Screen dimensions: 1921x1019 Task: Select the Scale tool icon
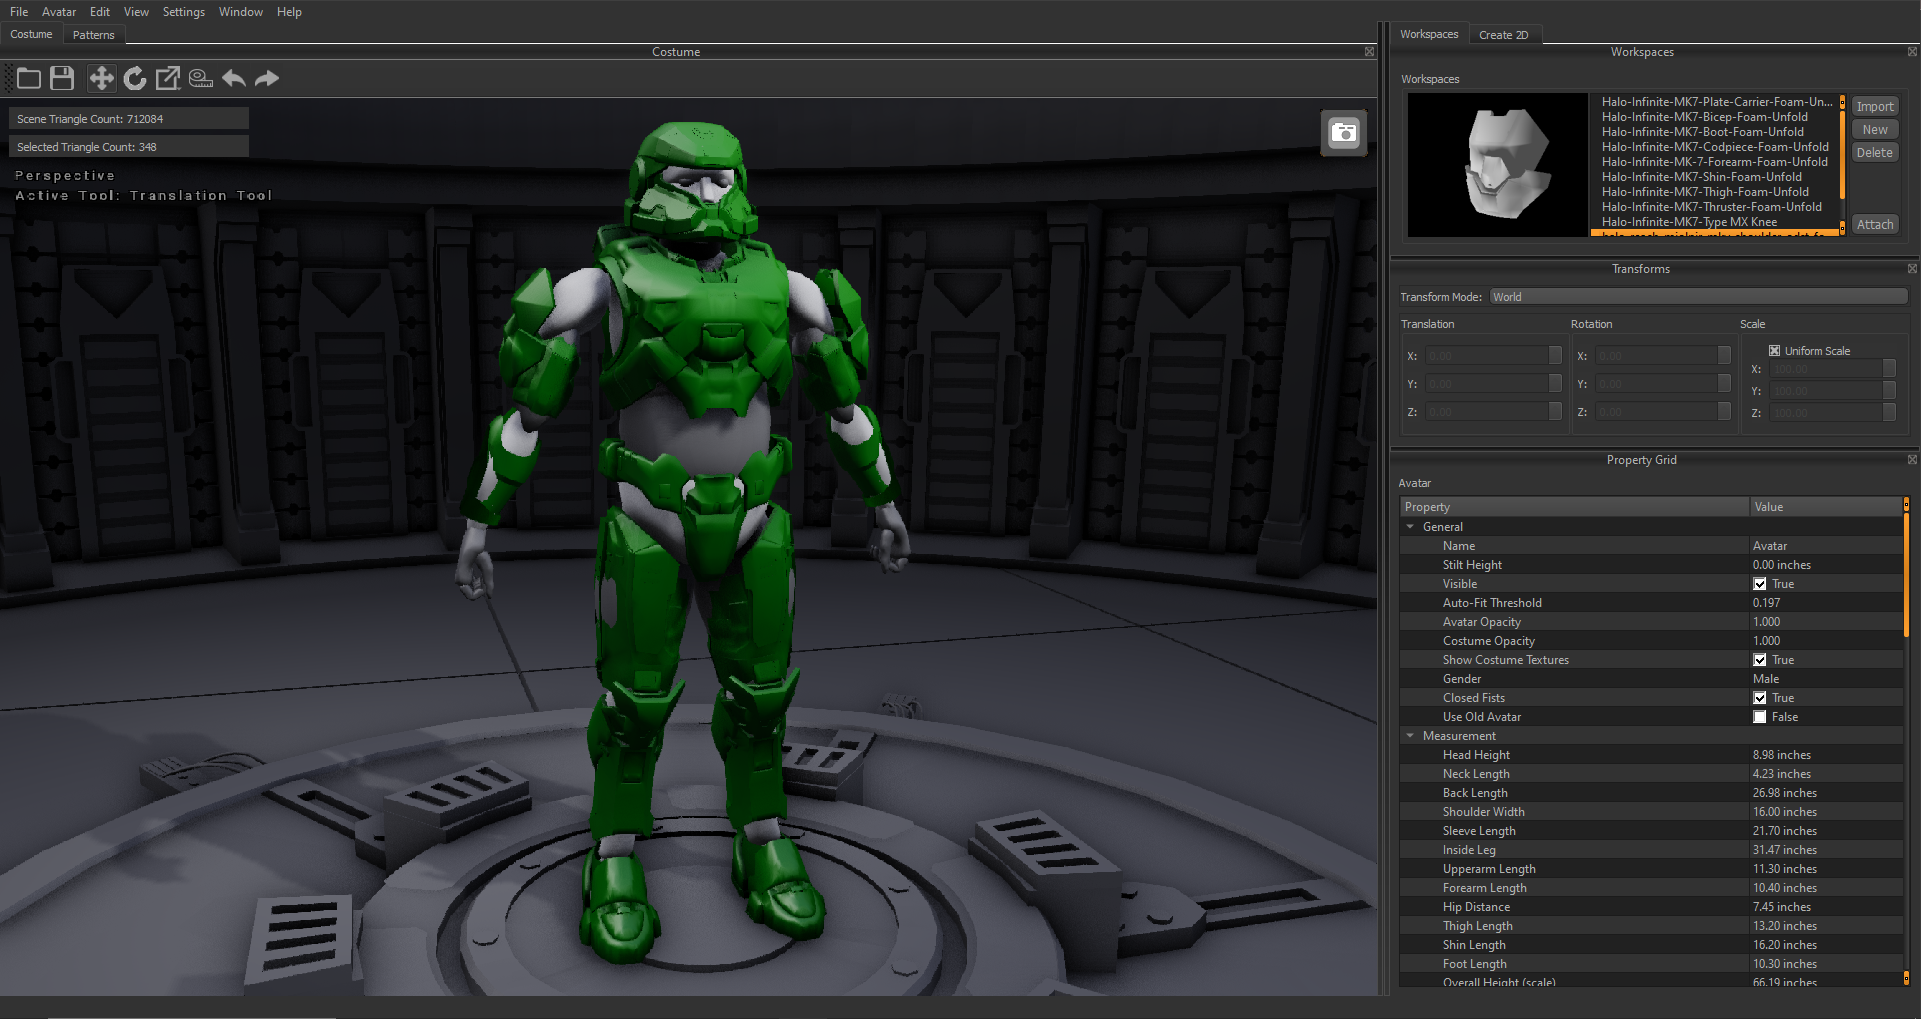pyautogui.click(x=168, y=78)
